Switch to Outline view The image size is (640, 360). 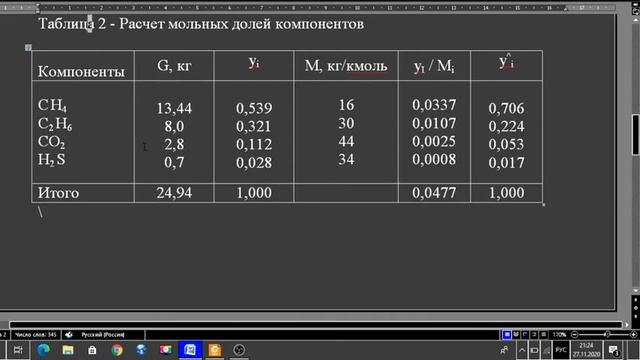click(534, 335)
